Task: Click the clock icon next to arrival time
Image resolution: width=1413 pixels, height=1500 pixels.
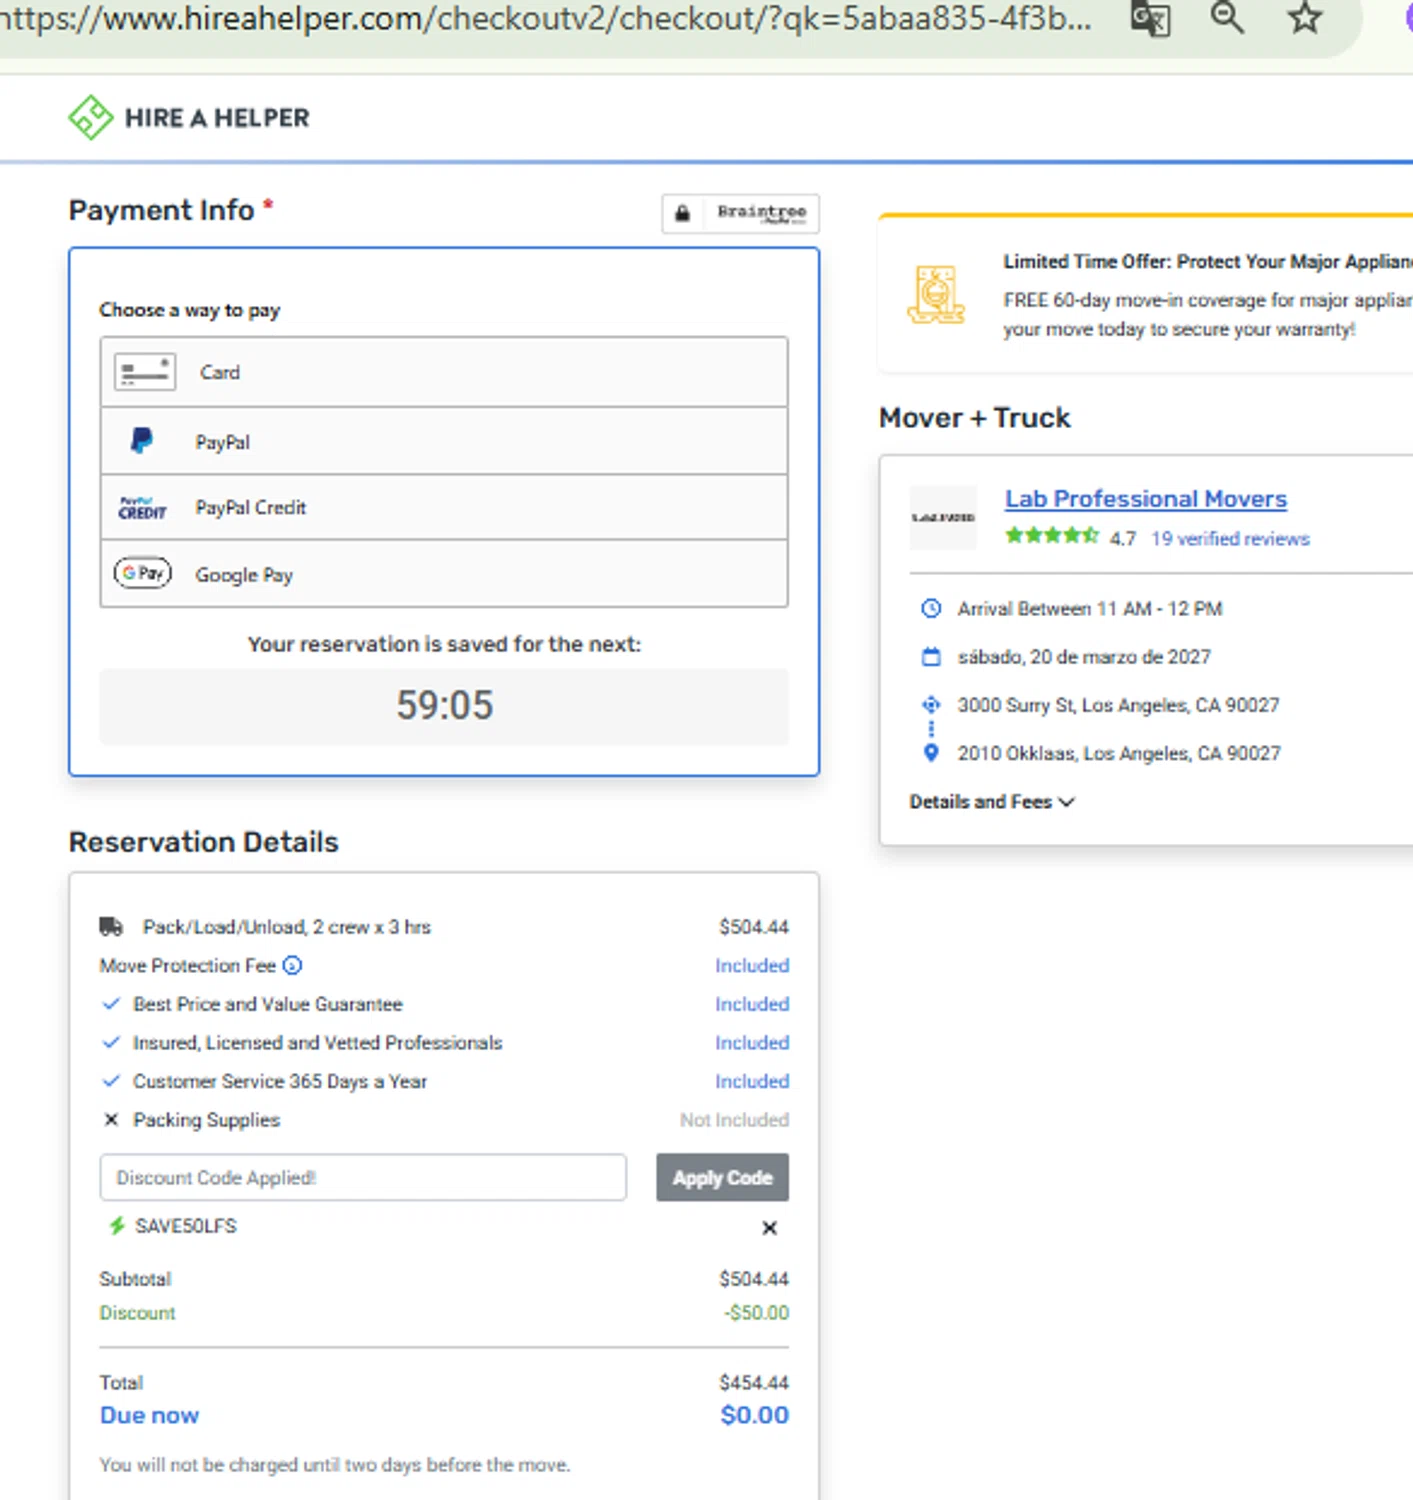Action: coord(931,608)
